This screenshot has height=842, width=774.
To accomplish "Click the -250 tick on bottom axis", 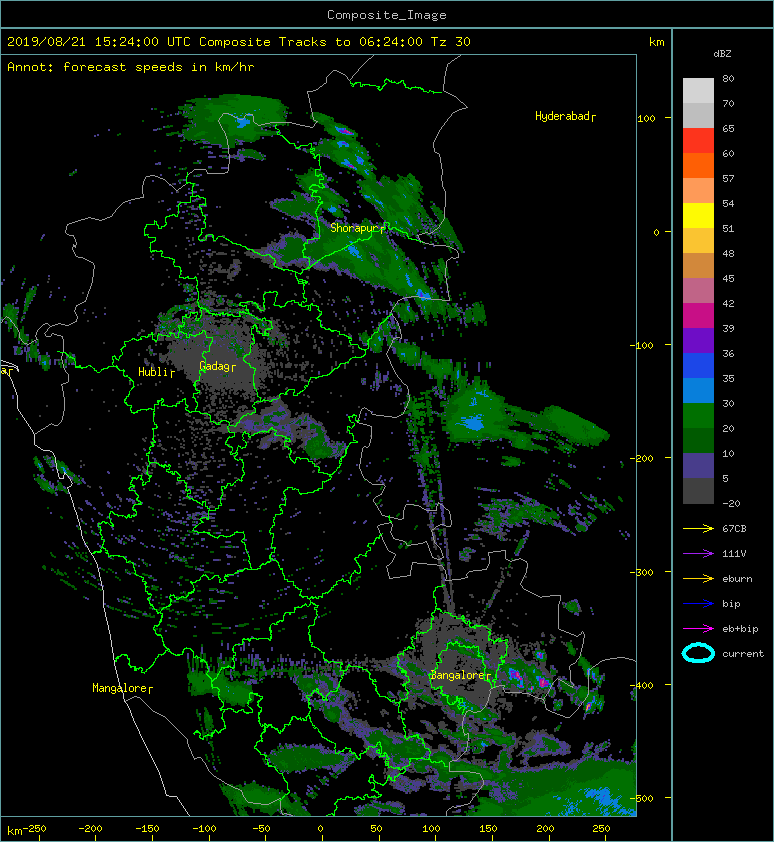I will 36,829.
